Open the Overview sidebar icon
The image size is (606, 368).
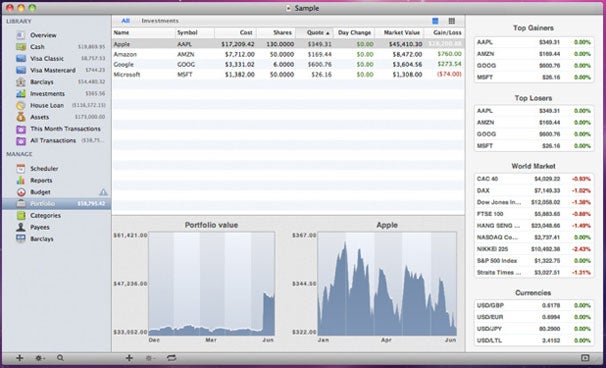click(x=21, y=35)
